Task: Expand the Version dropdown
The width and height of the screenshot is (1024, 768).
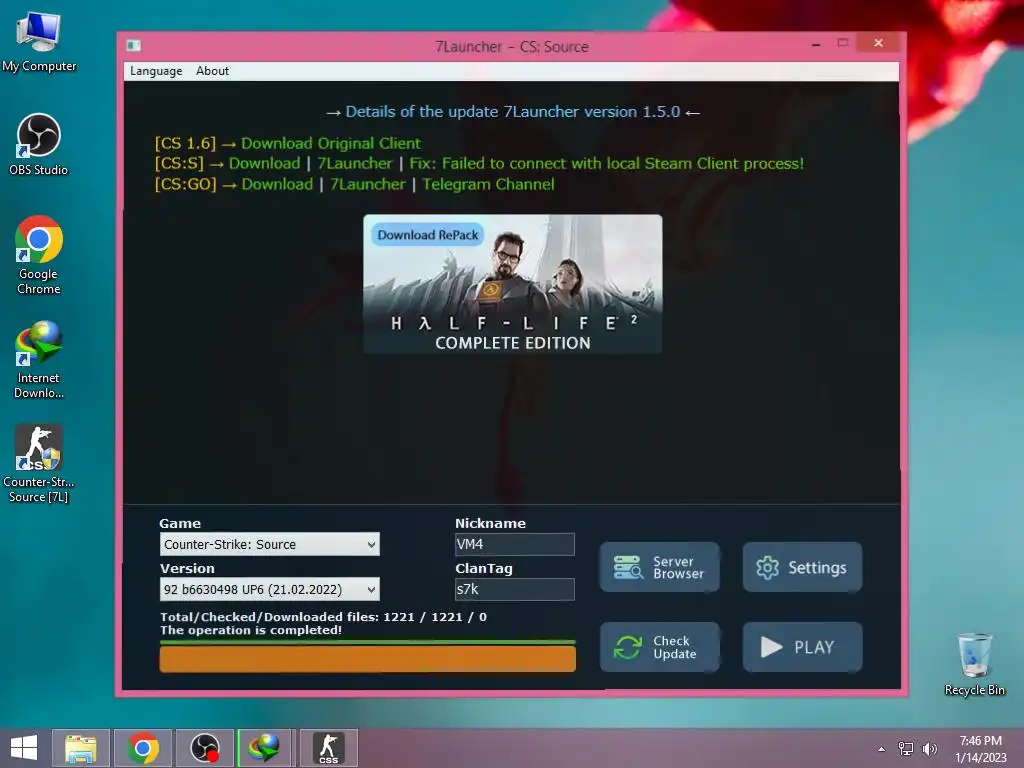Action: [x=269, y=589]
